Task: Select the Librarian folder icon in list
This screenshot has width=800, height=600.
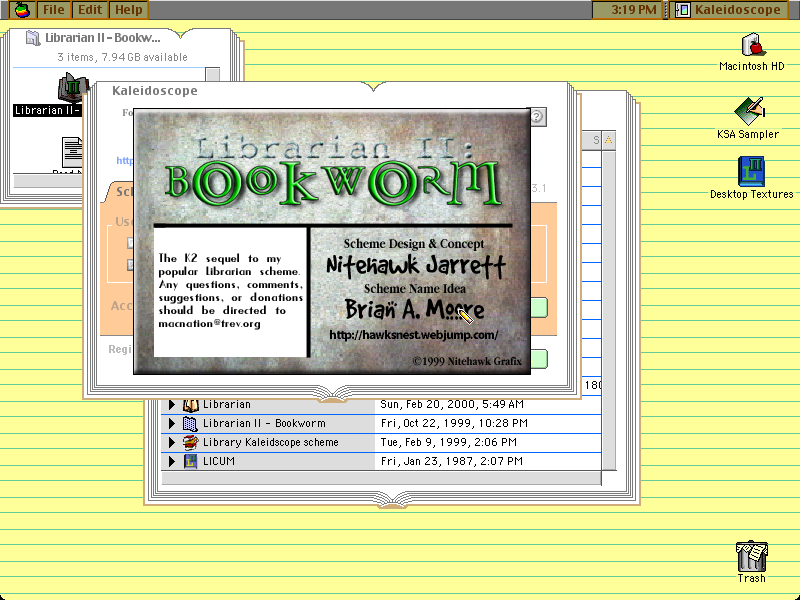Action: point(190,405)
